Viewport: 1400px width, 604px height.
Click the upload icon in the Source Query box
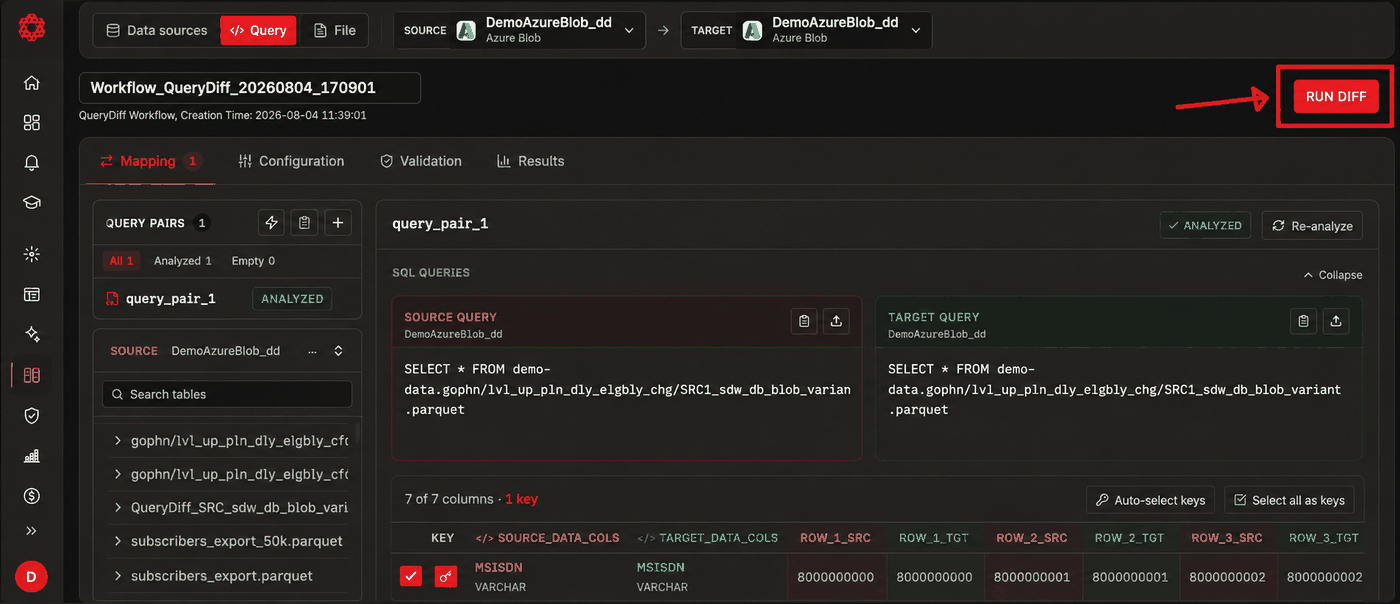tap(836, 321)
